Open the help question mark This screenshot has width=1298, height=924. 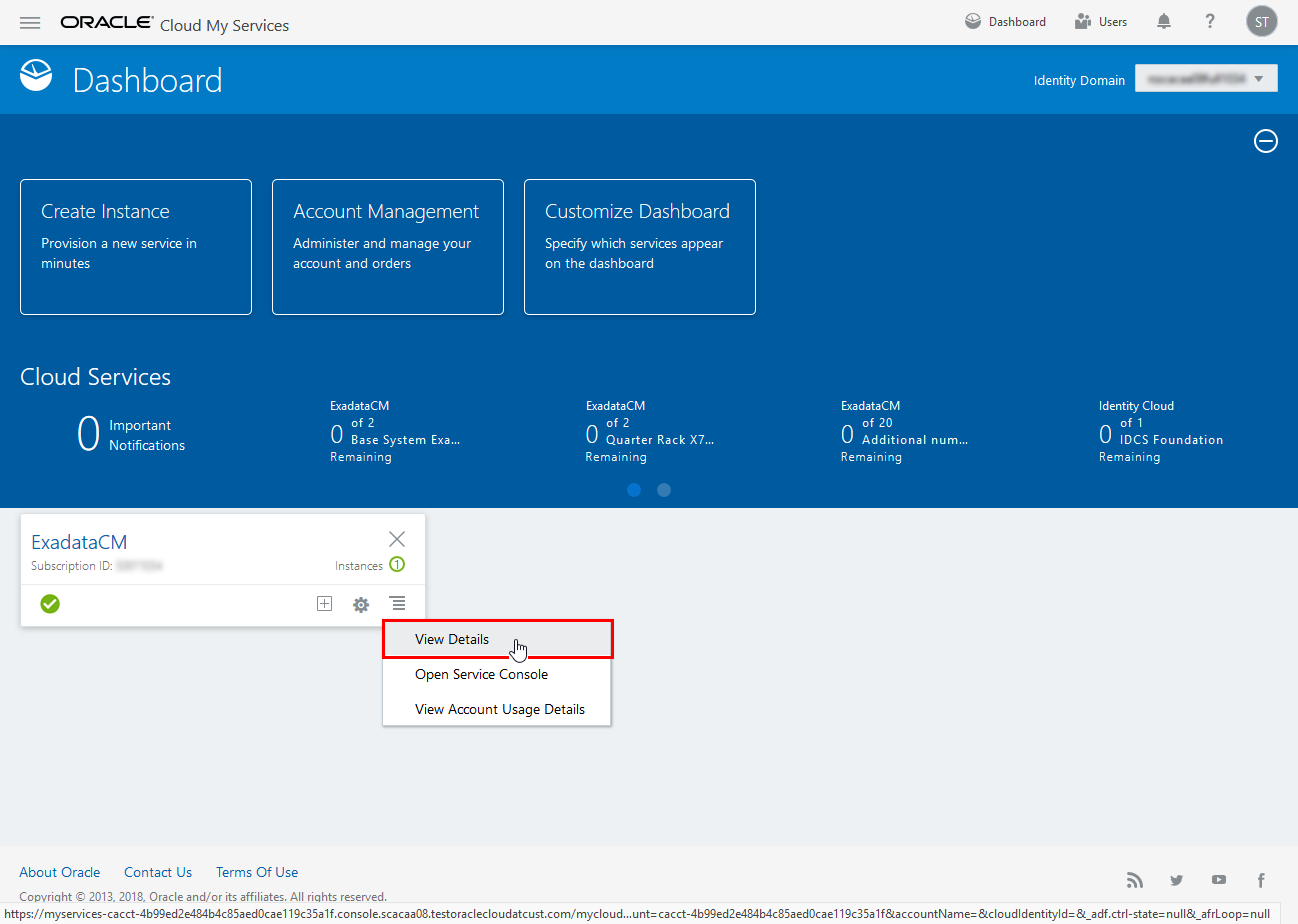1210,22
